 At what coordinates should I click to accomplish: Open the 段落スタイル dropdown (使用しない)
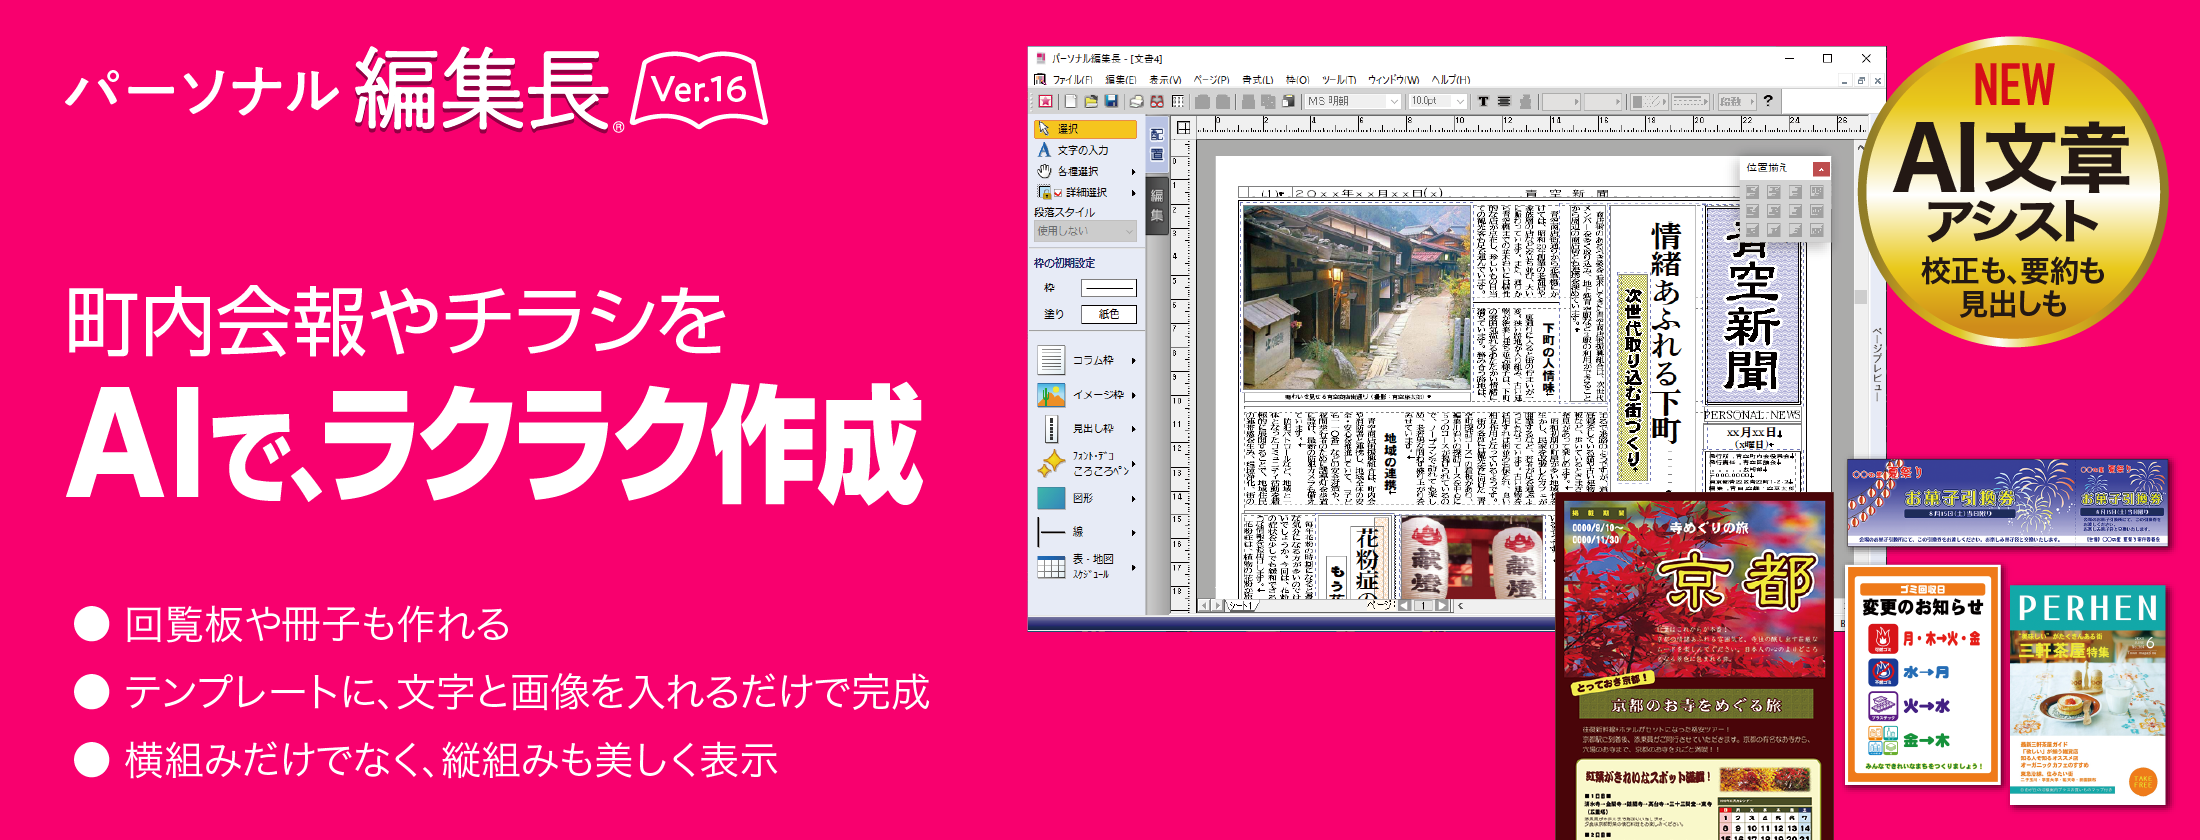[1085, 231]
